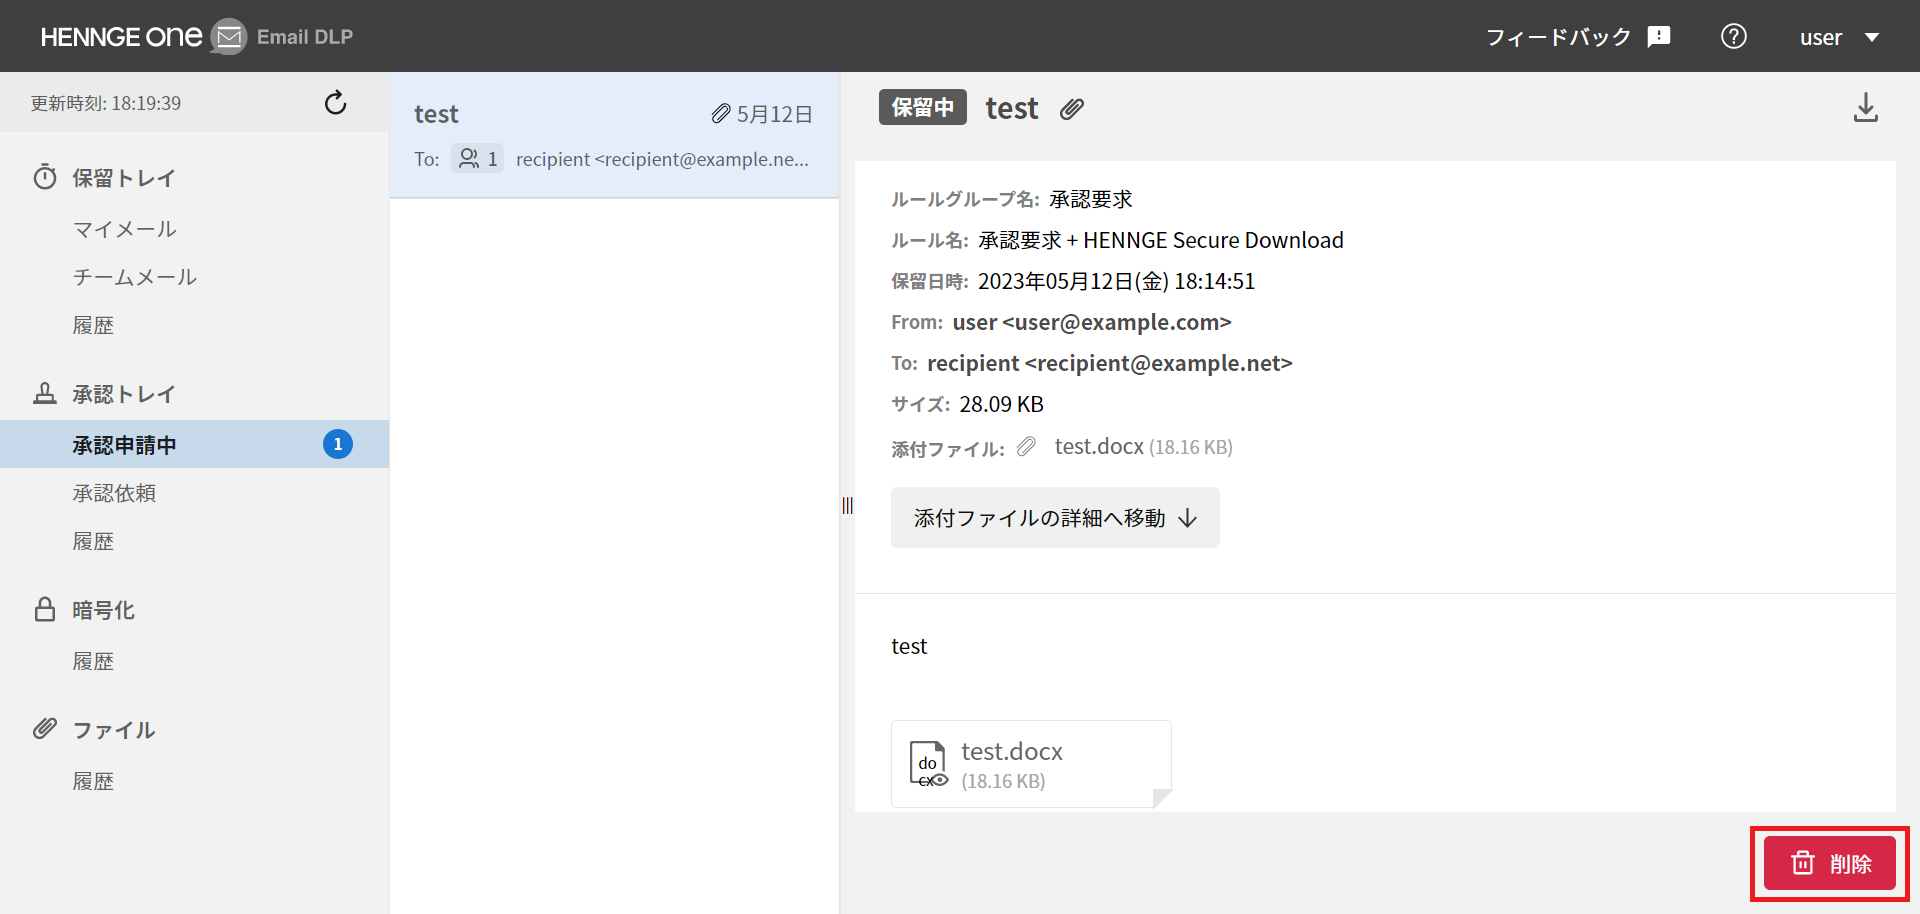Click the paperclip icon by 5月12日 date
The width and height of the screenshot is (1920, 914).
[x=721, y=114]
